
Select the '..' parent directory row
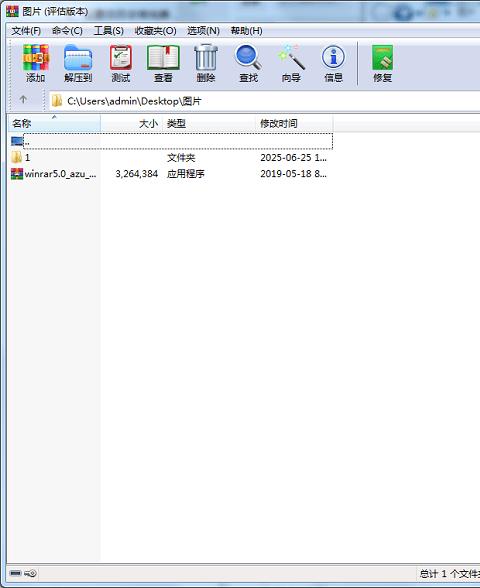pyautogui.click(x=178, y=141)
